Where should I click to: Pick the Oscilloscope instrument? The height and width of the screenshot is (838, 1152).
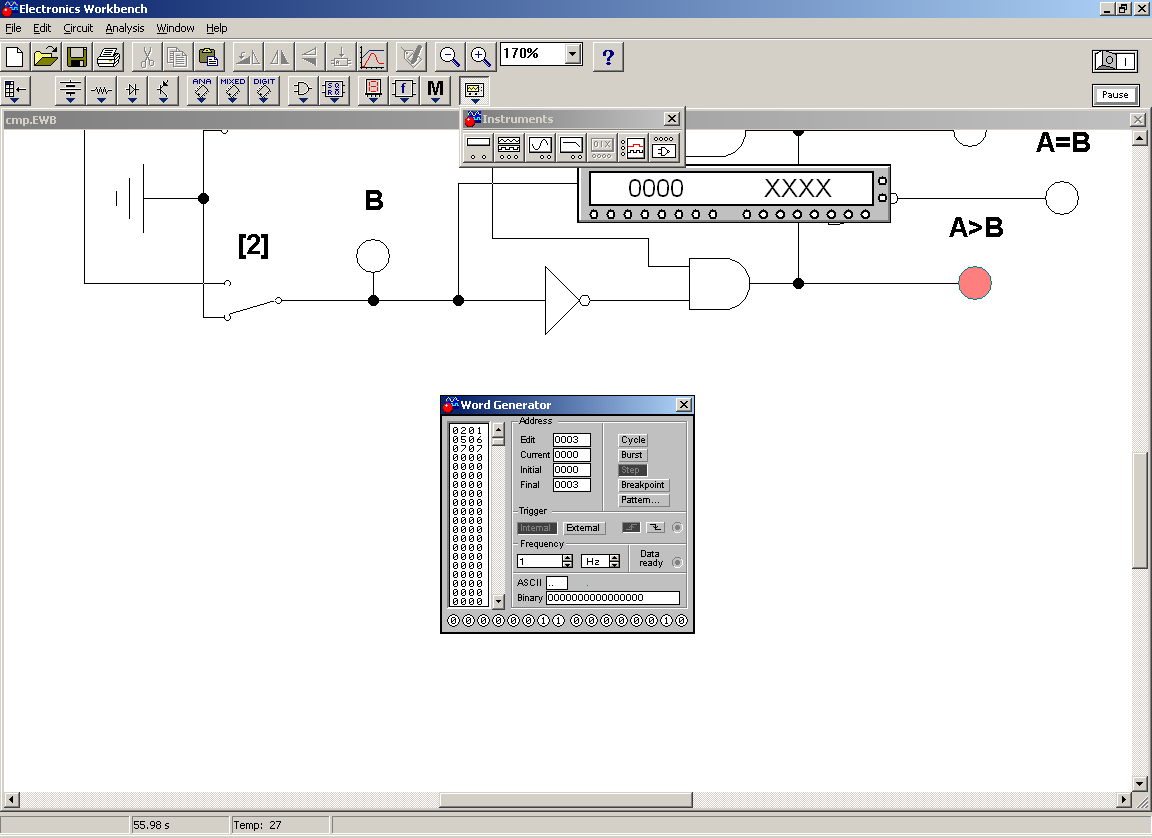pyautogui.click(x=540, y=147)
